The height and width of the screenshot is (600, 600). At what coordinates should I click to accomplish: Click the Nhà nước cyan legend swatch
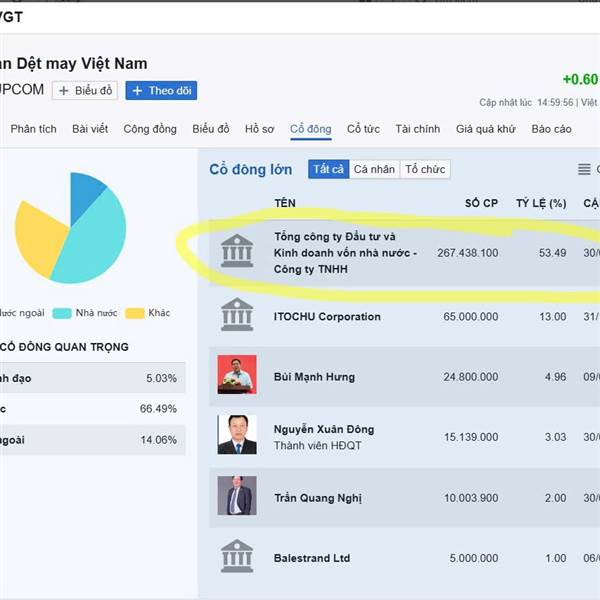[62, 313]
